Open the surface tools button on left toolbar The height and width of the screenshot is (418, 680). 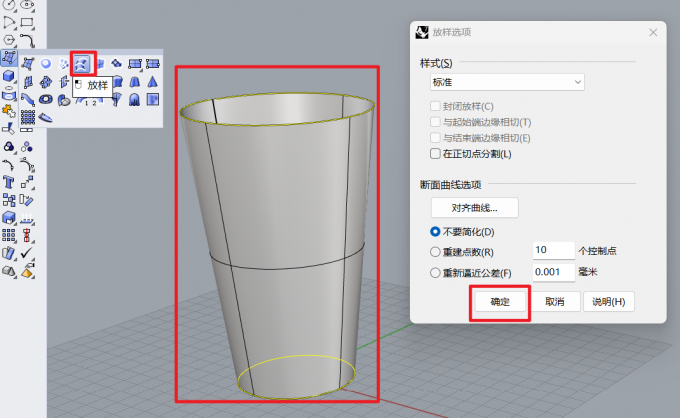9,57
